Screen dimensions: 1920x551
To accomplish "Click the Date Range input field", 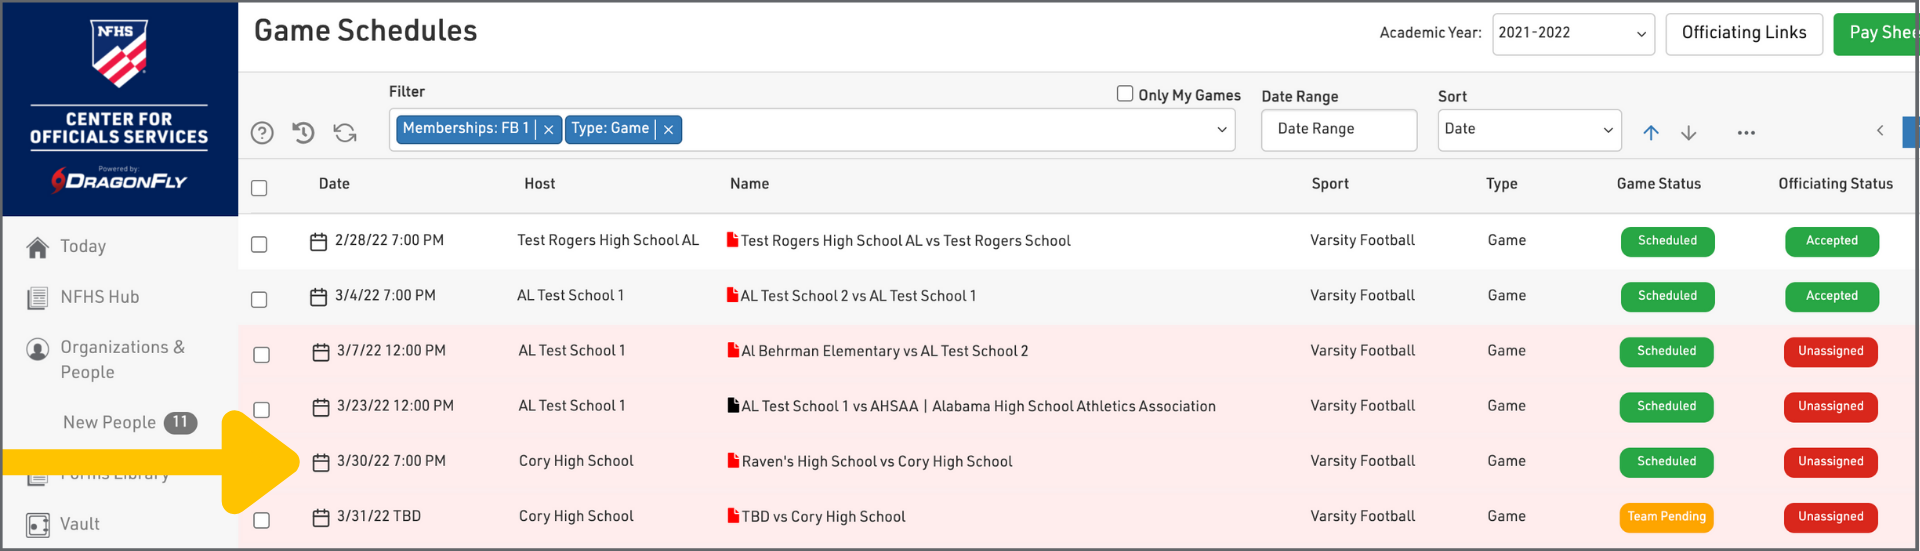I will [x=1338, y=130].
